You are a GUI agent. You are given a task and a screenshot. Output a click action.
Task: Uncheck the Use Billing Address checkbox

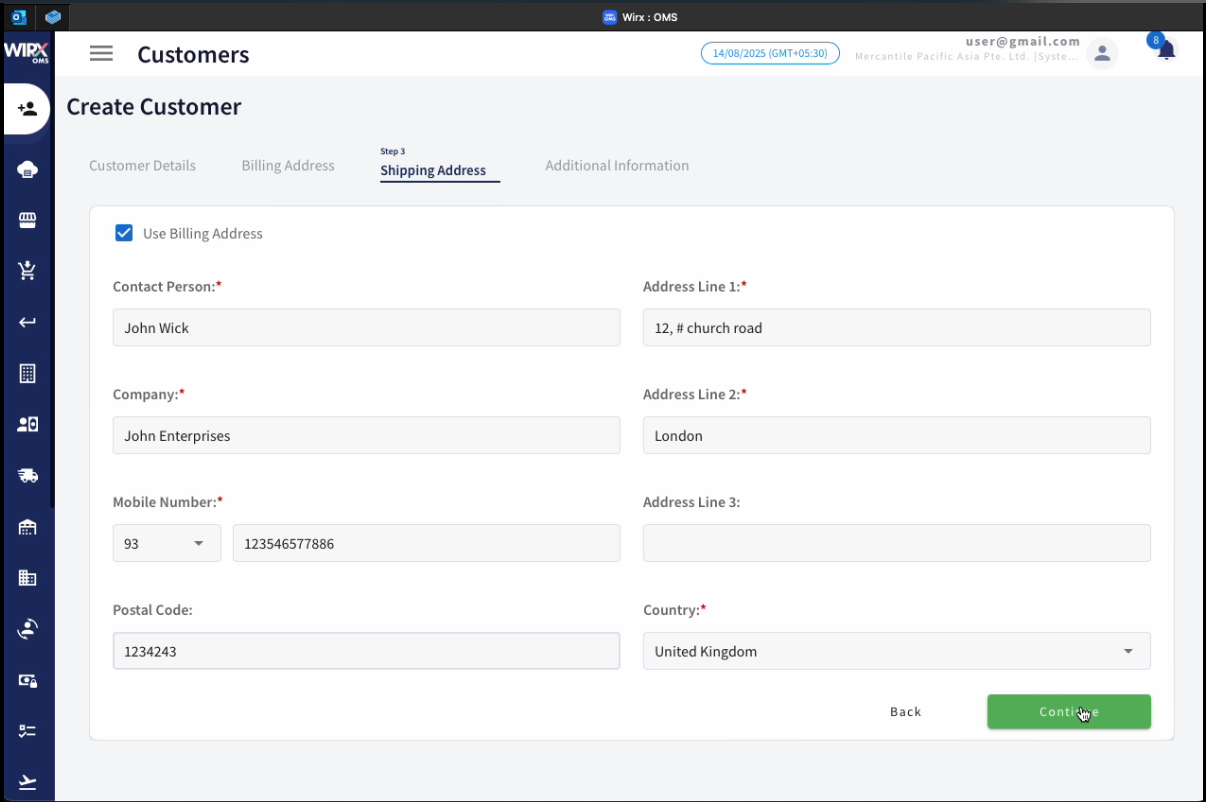point(124,232)
